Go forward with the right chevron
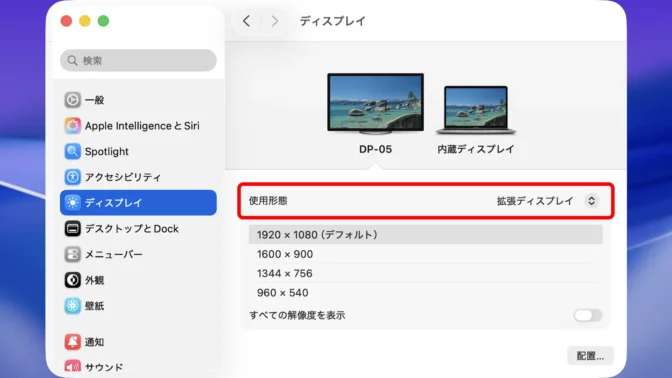Image resolution: width=672 pixels, height=378 pixels. pyautogui.click(x=275, y=21)
